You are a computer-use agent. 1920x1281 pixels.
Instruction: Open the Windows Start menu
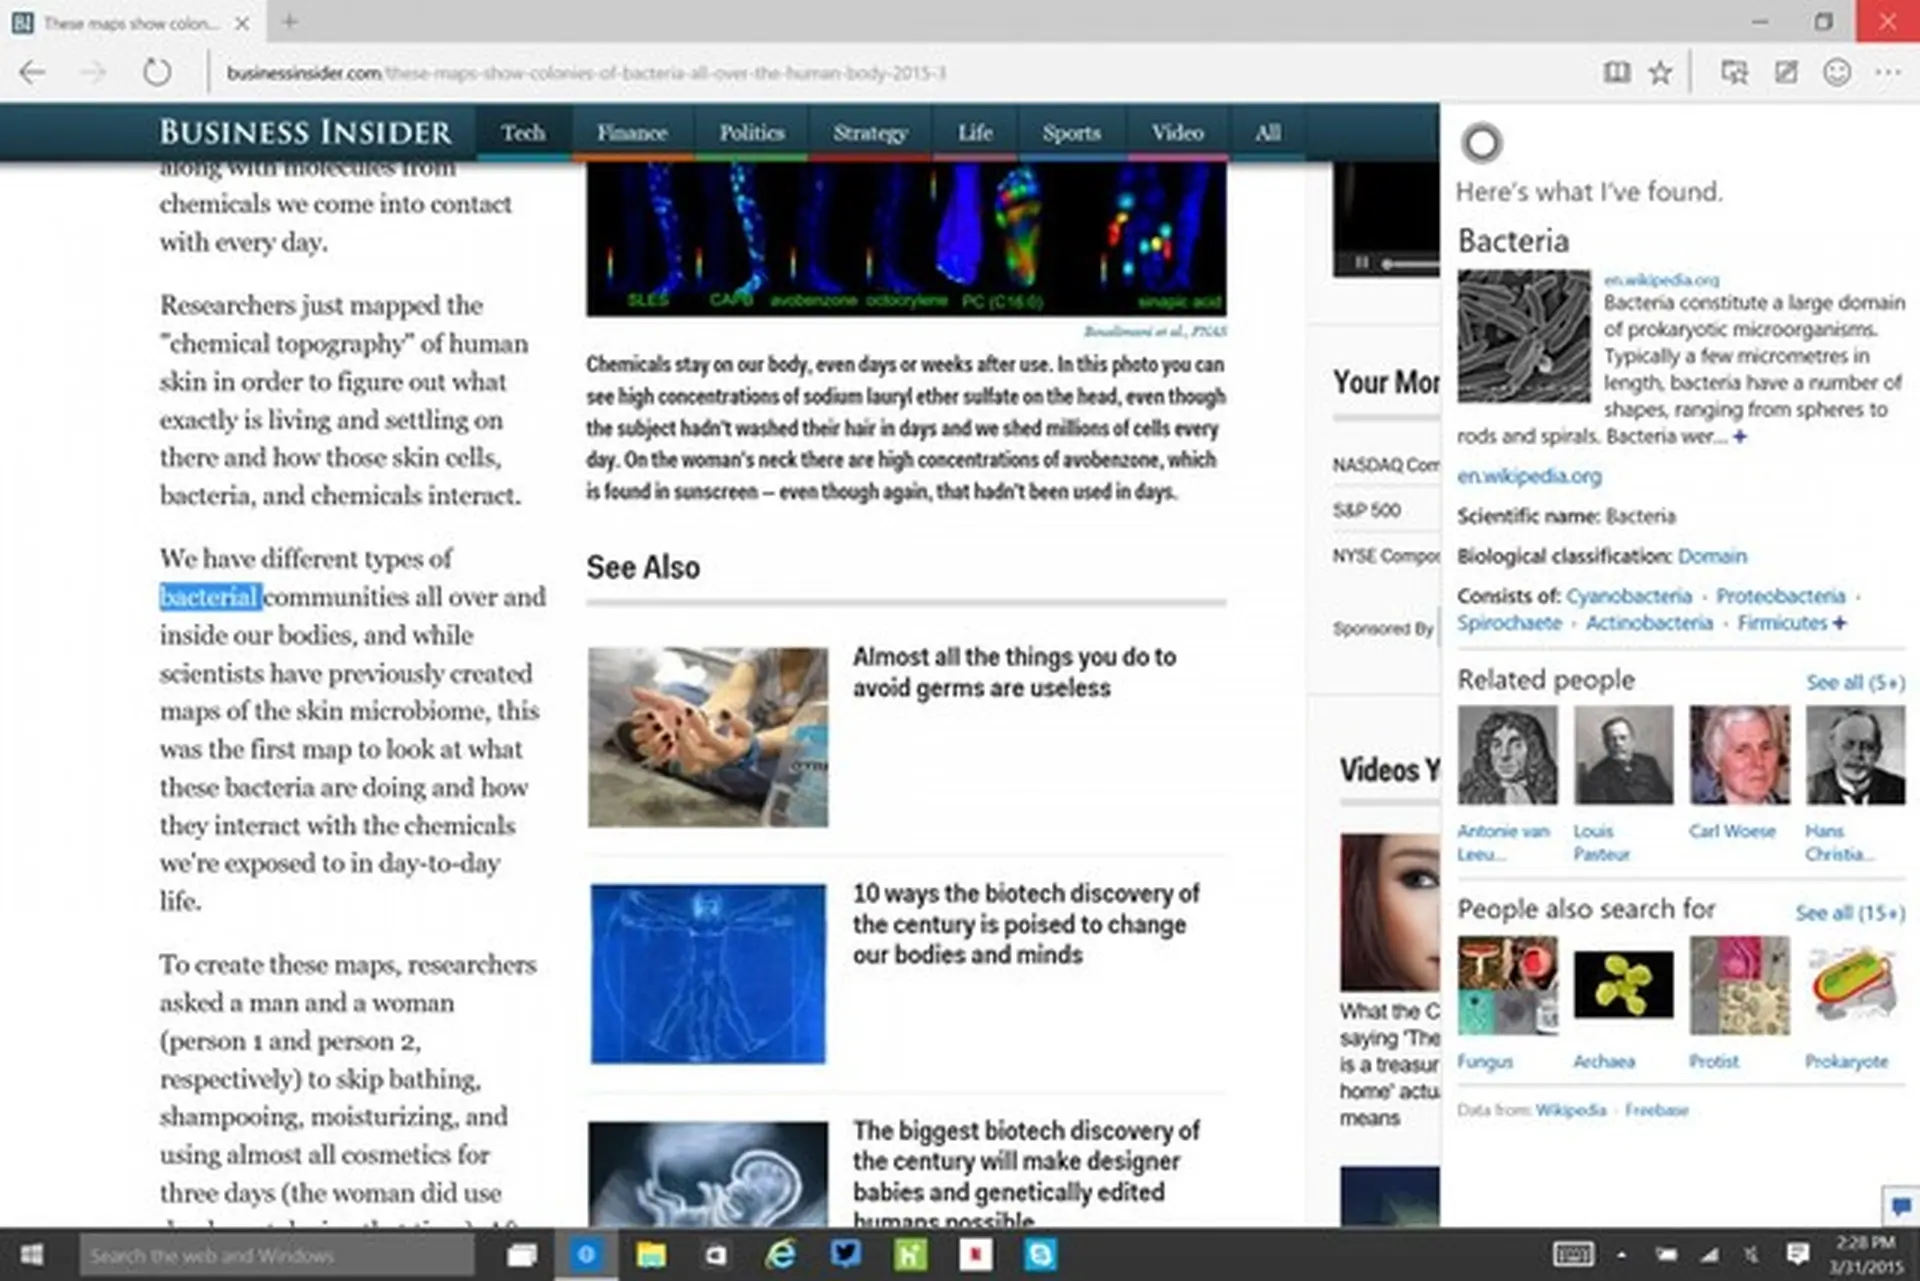[x=32, y=1254]
